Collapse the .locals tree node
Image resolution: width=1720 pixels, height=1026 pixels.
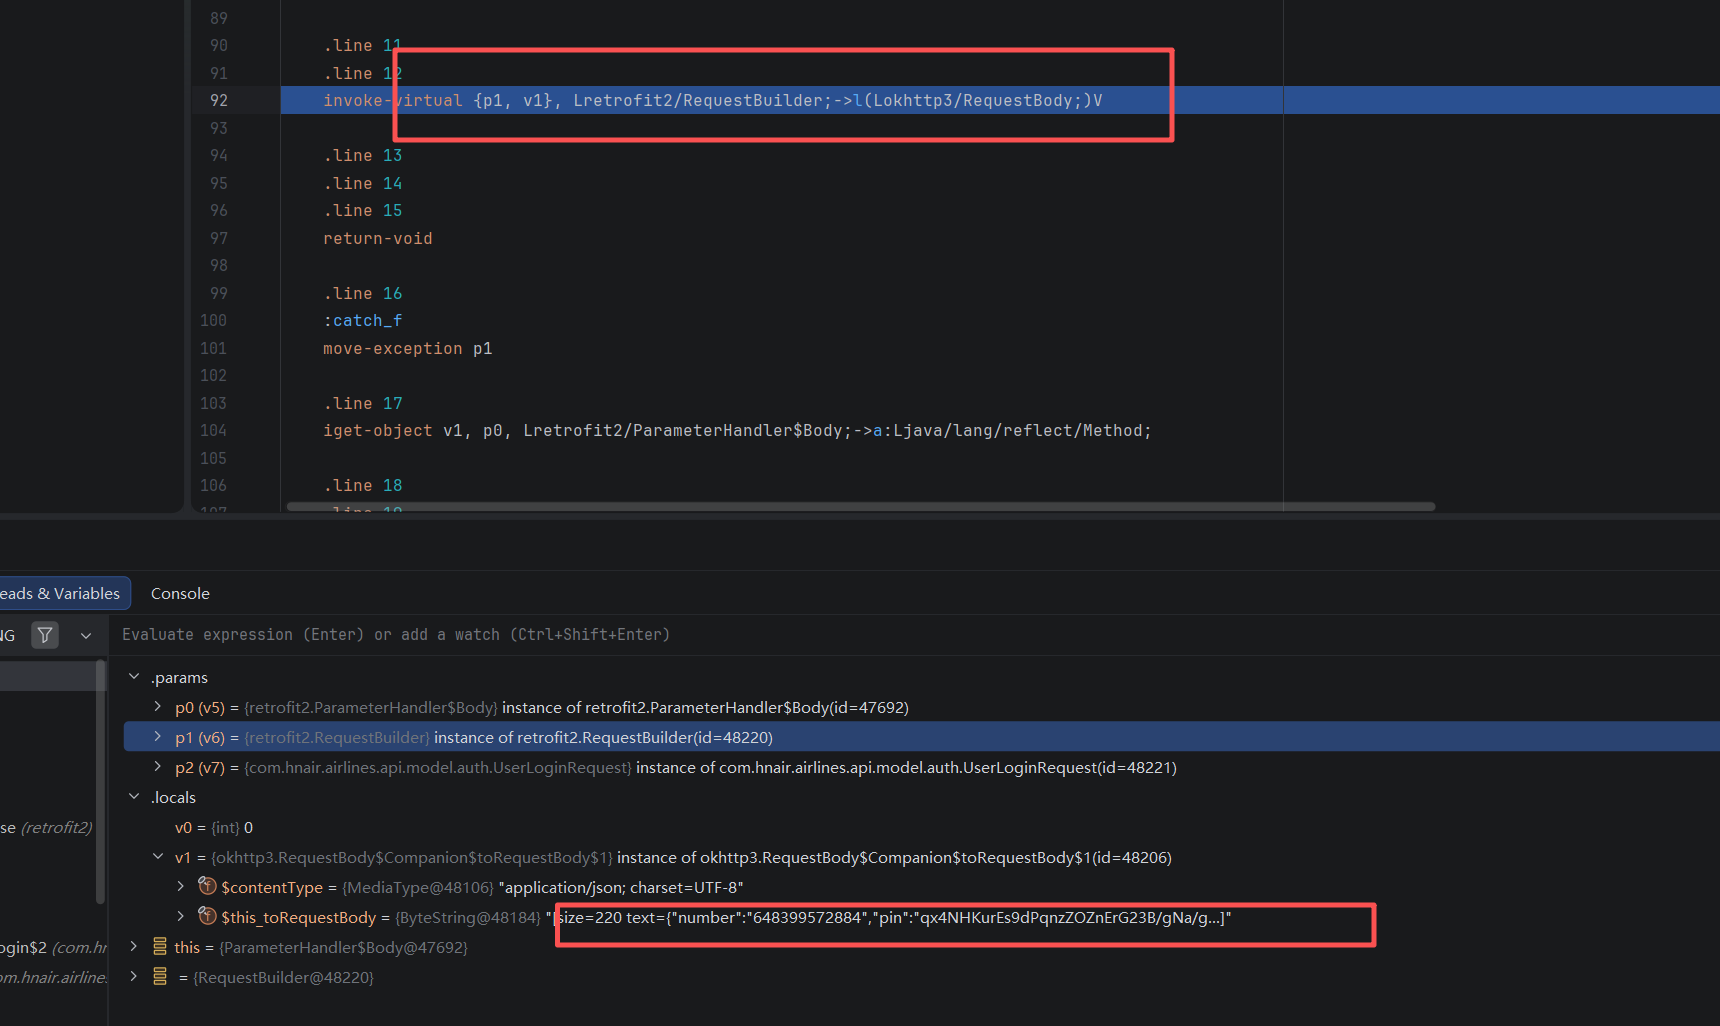click(134, 797)
